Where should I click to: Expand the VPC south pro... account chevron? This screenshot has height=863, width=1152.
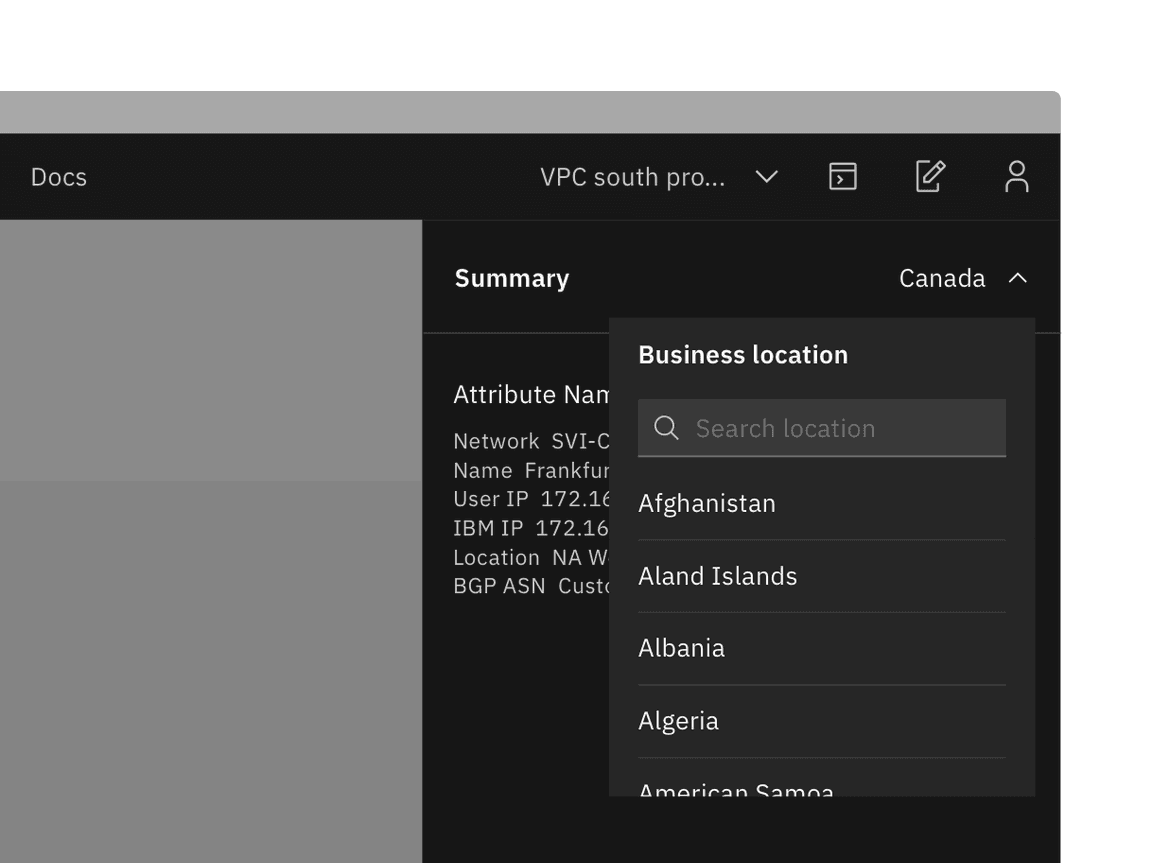pyautogui.click(x=766, y=177)
